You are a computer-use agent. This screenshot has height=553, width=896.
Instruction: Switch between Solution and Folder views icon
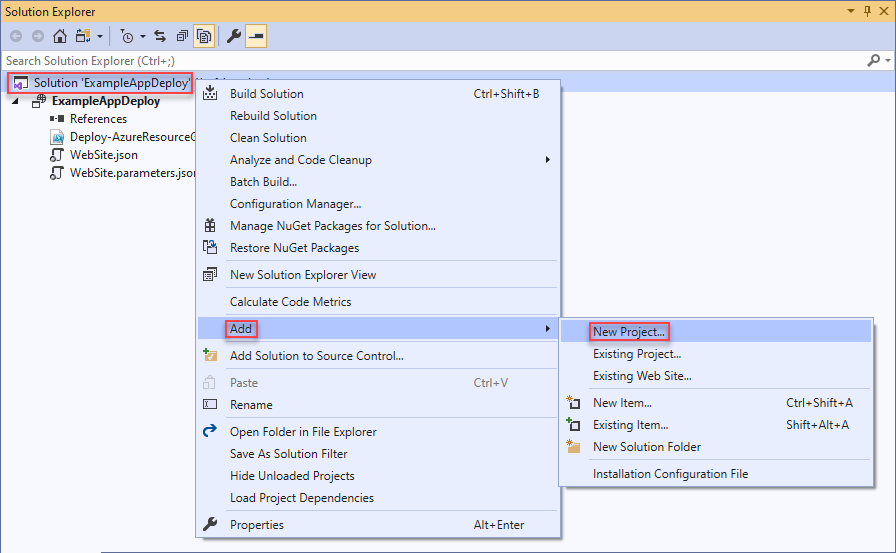tap(83, 37)
